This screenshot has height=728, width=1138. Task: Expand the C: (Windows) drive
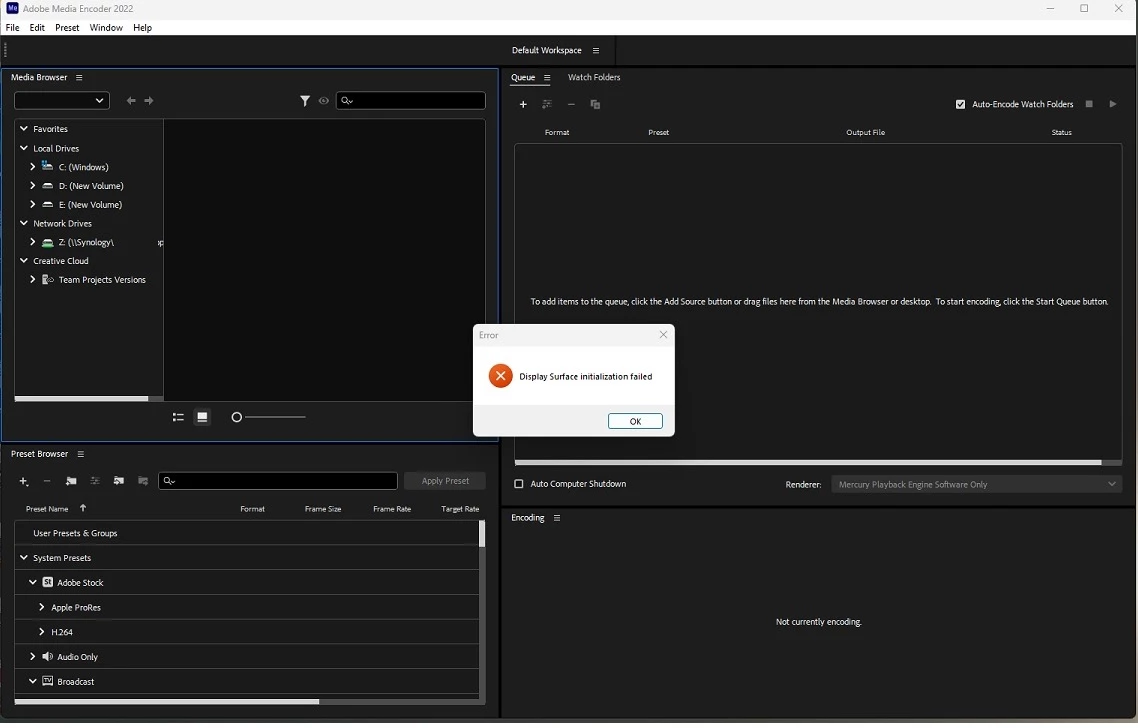33,167
